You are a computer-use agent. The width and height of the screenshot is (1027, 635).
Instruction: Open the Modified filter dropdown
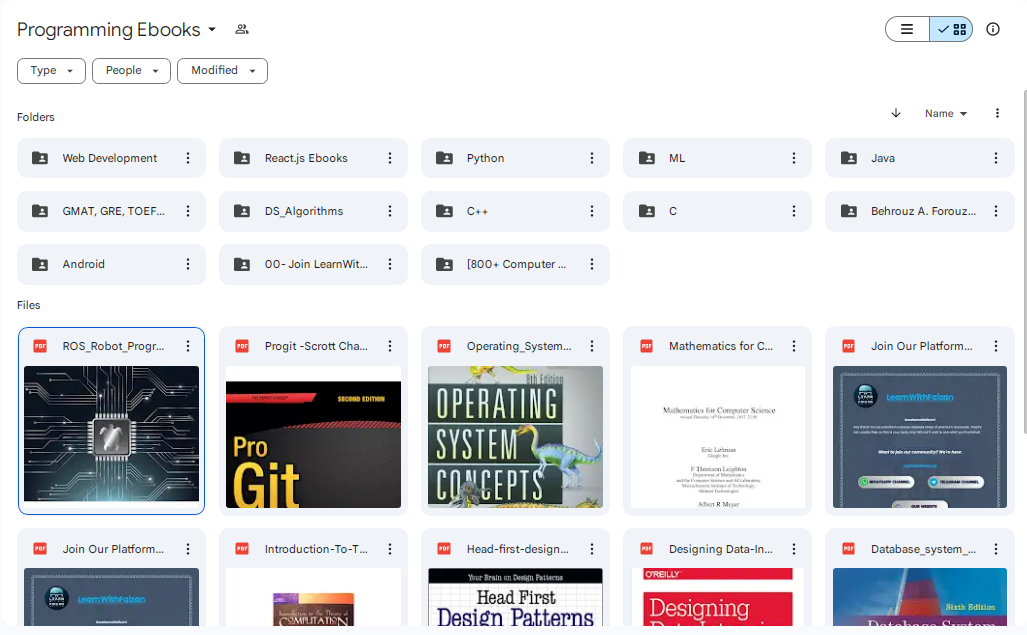223,71
